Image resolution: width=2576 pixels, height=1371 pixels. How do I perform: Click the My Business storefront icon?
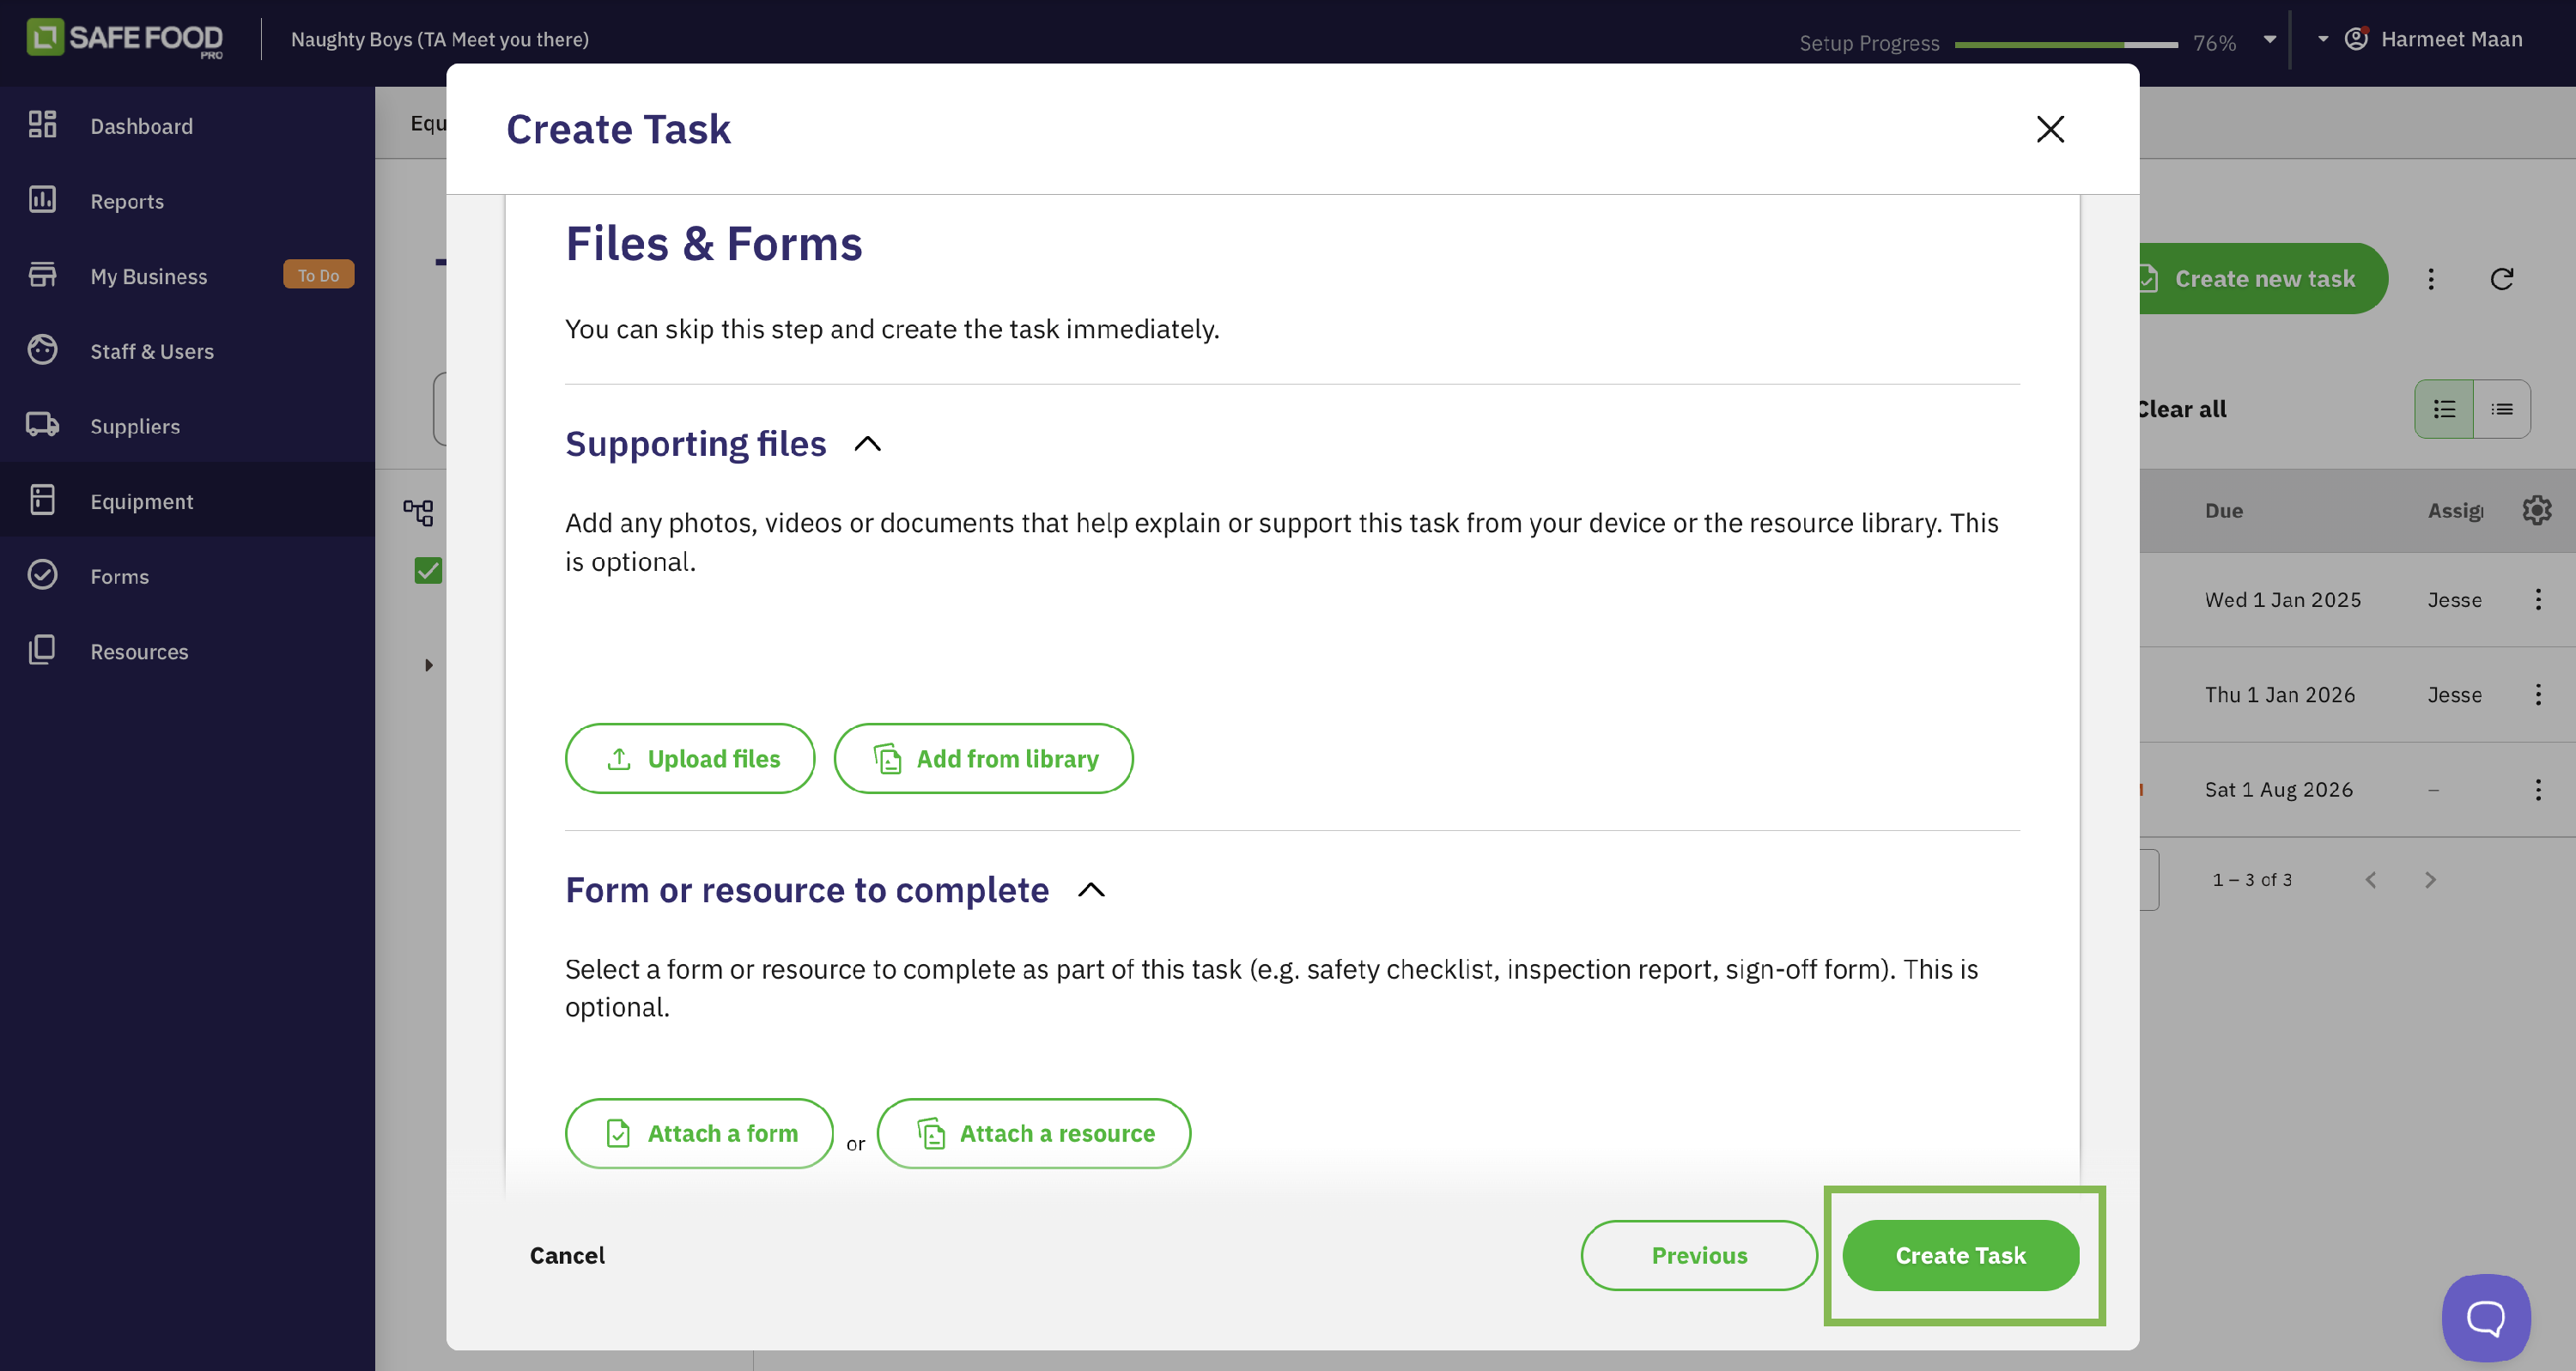(42, 275)
